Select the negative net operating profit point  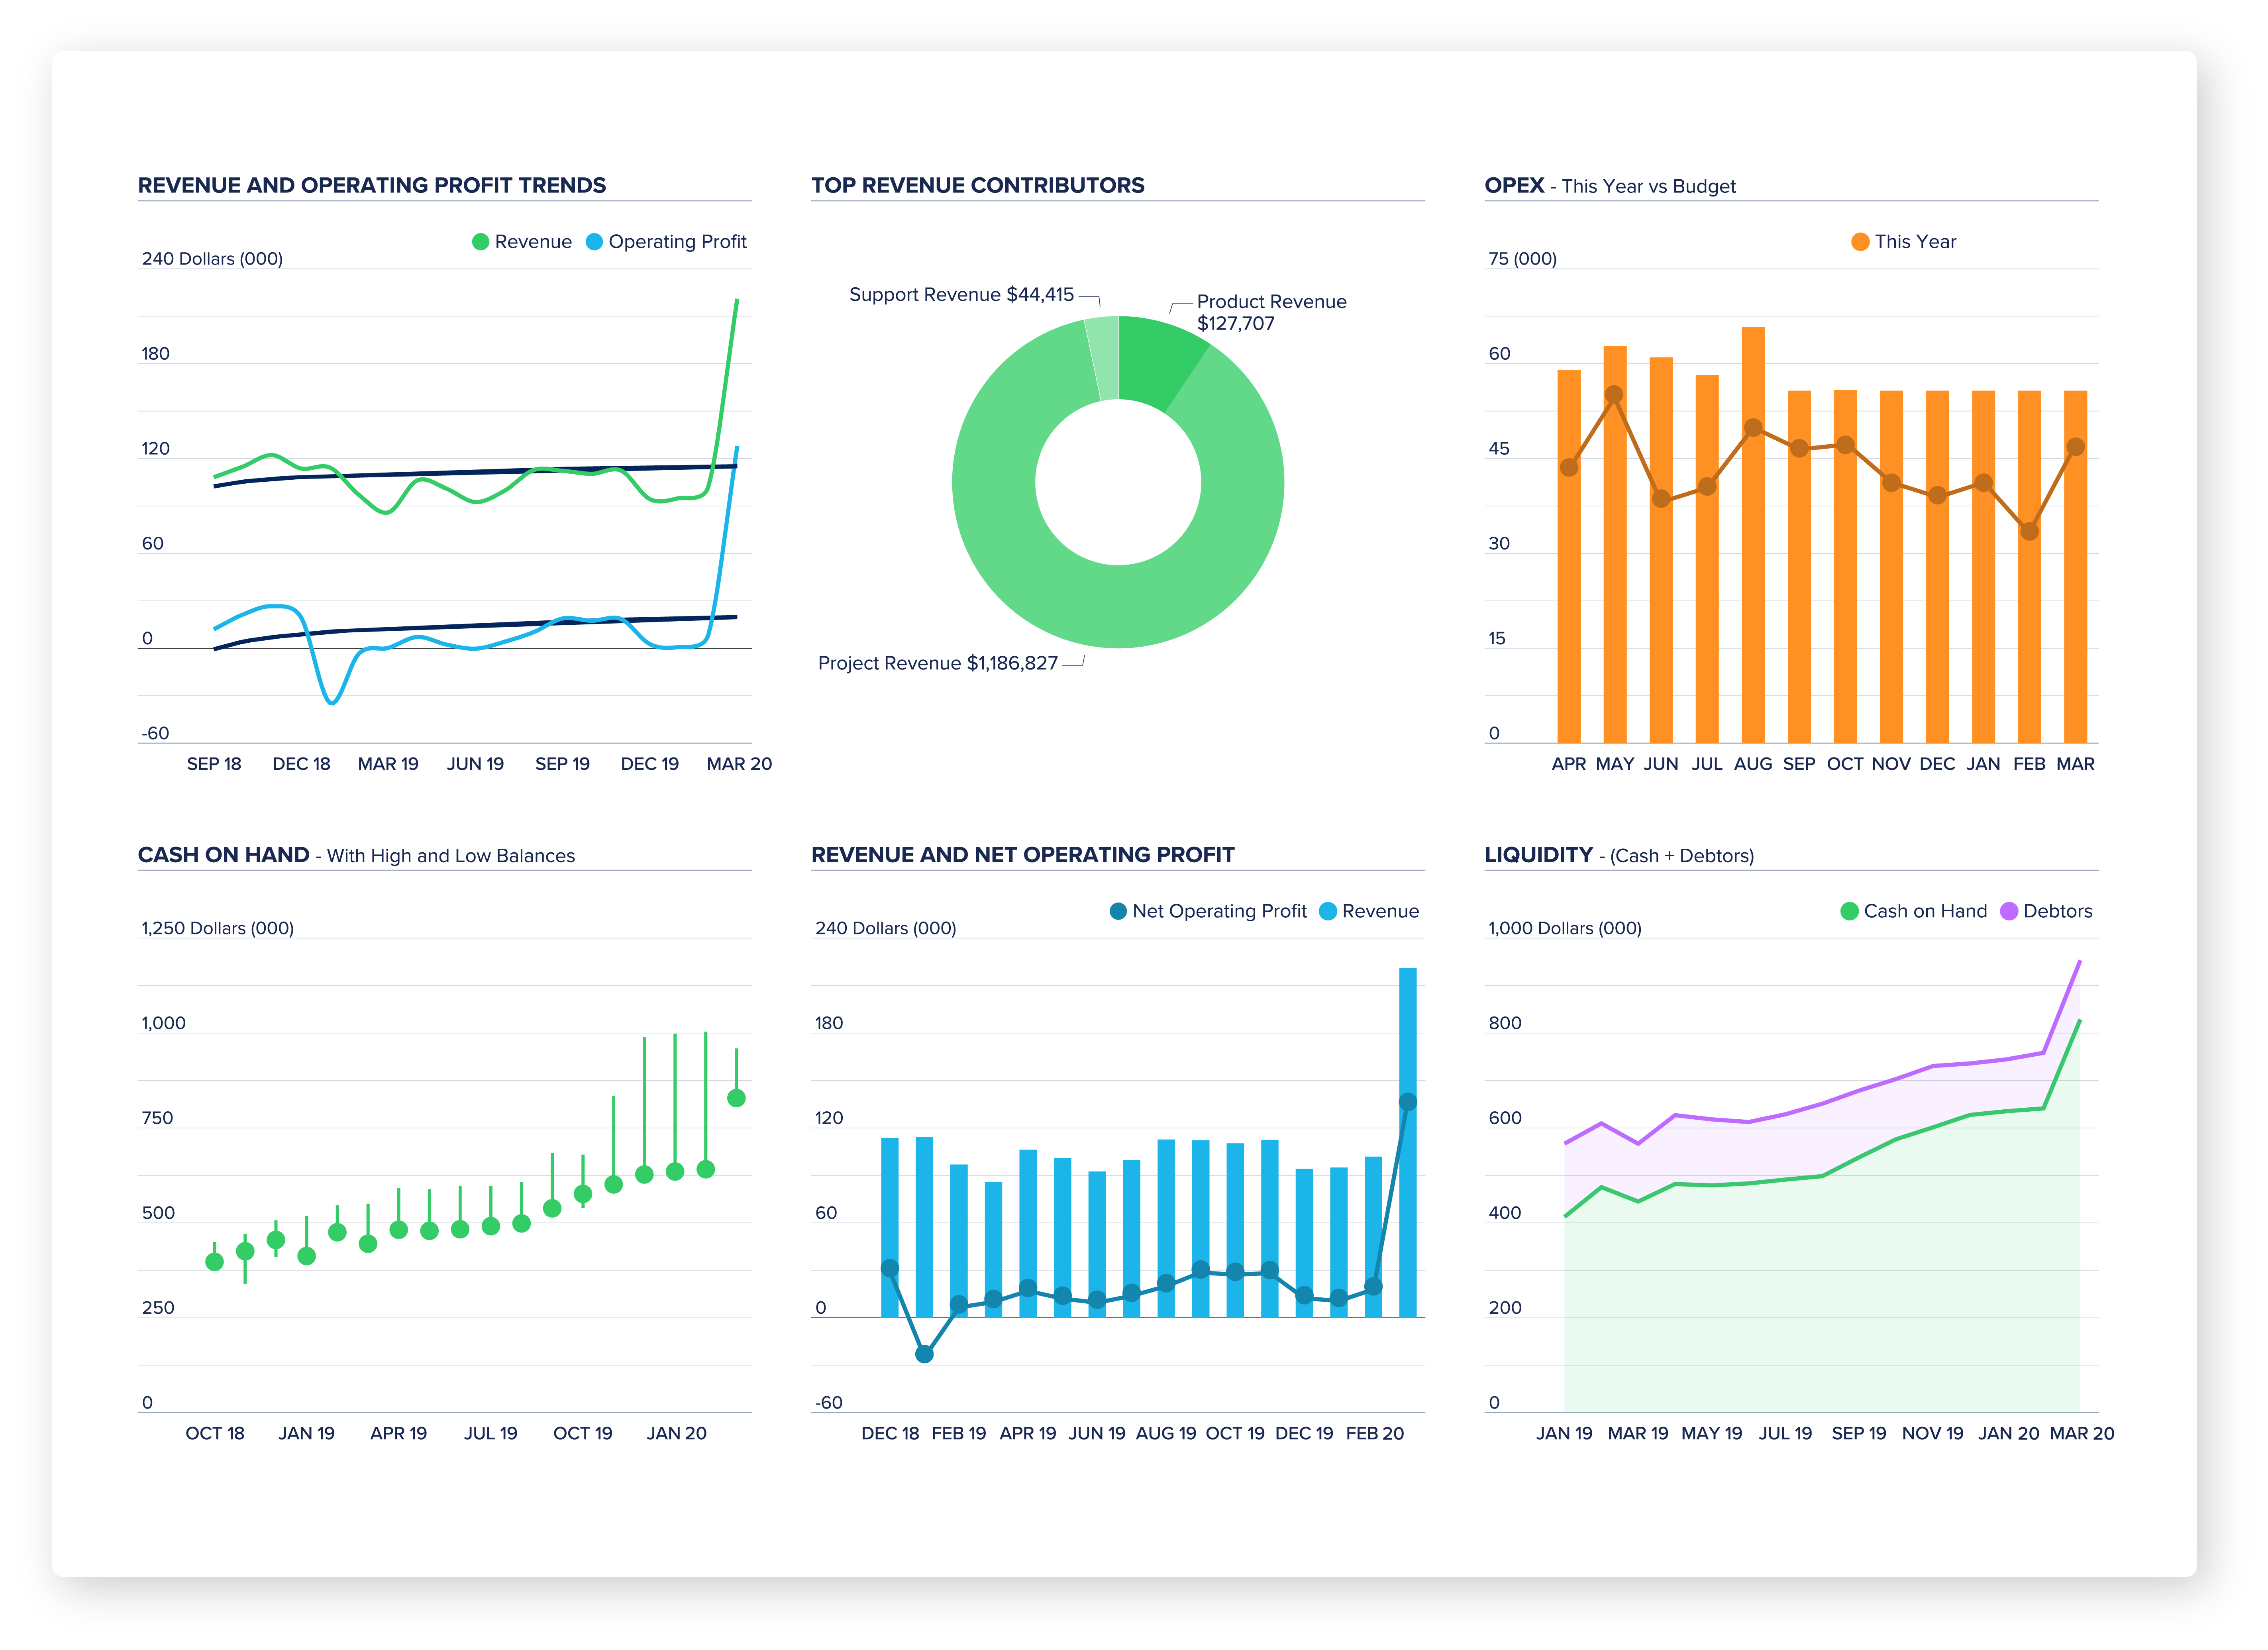point(924,1354)
